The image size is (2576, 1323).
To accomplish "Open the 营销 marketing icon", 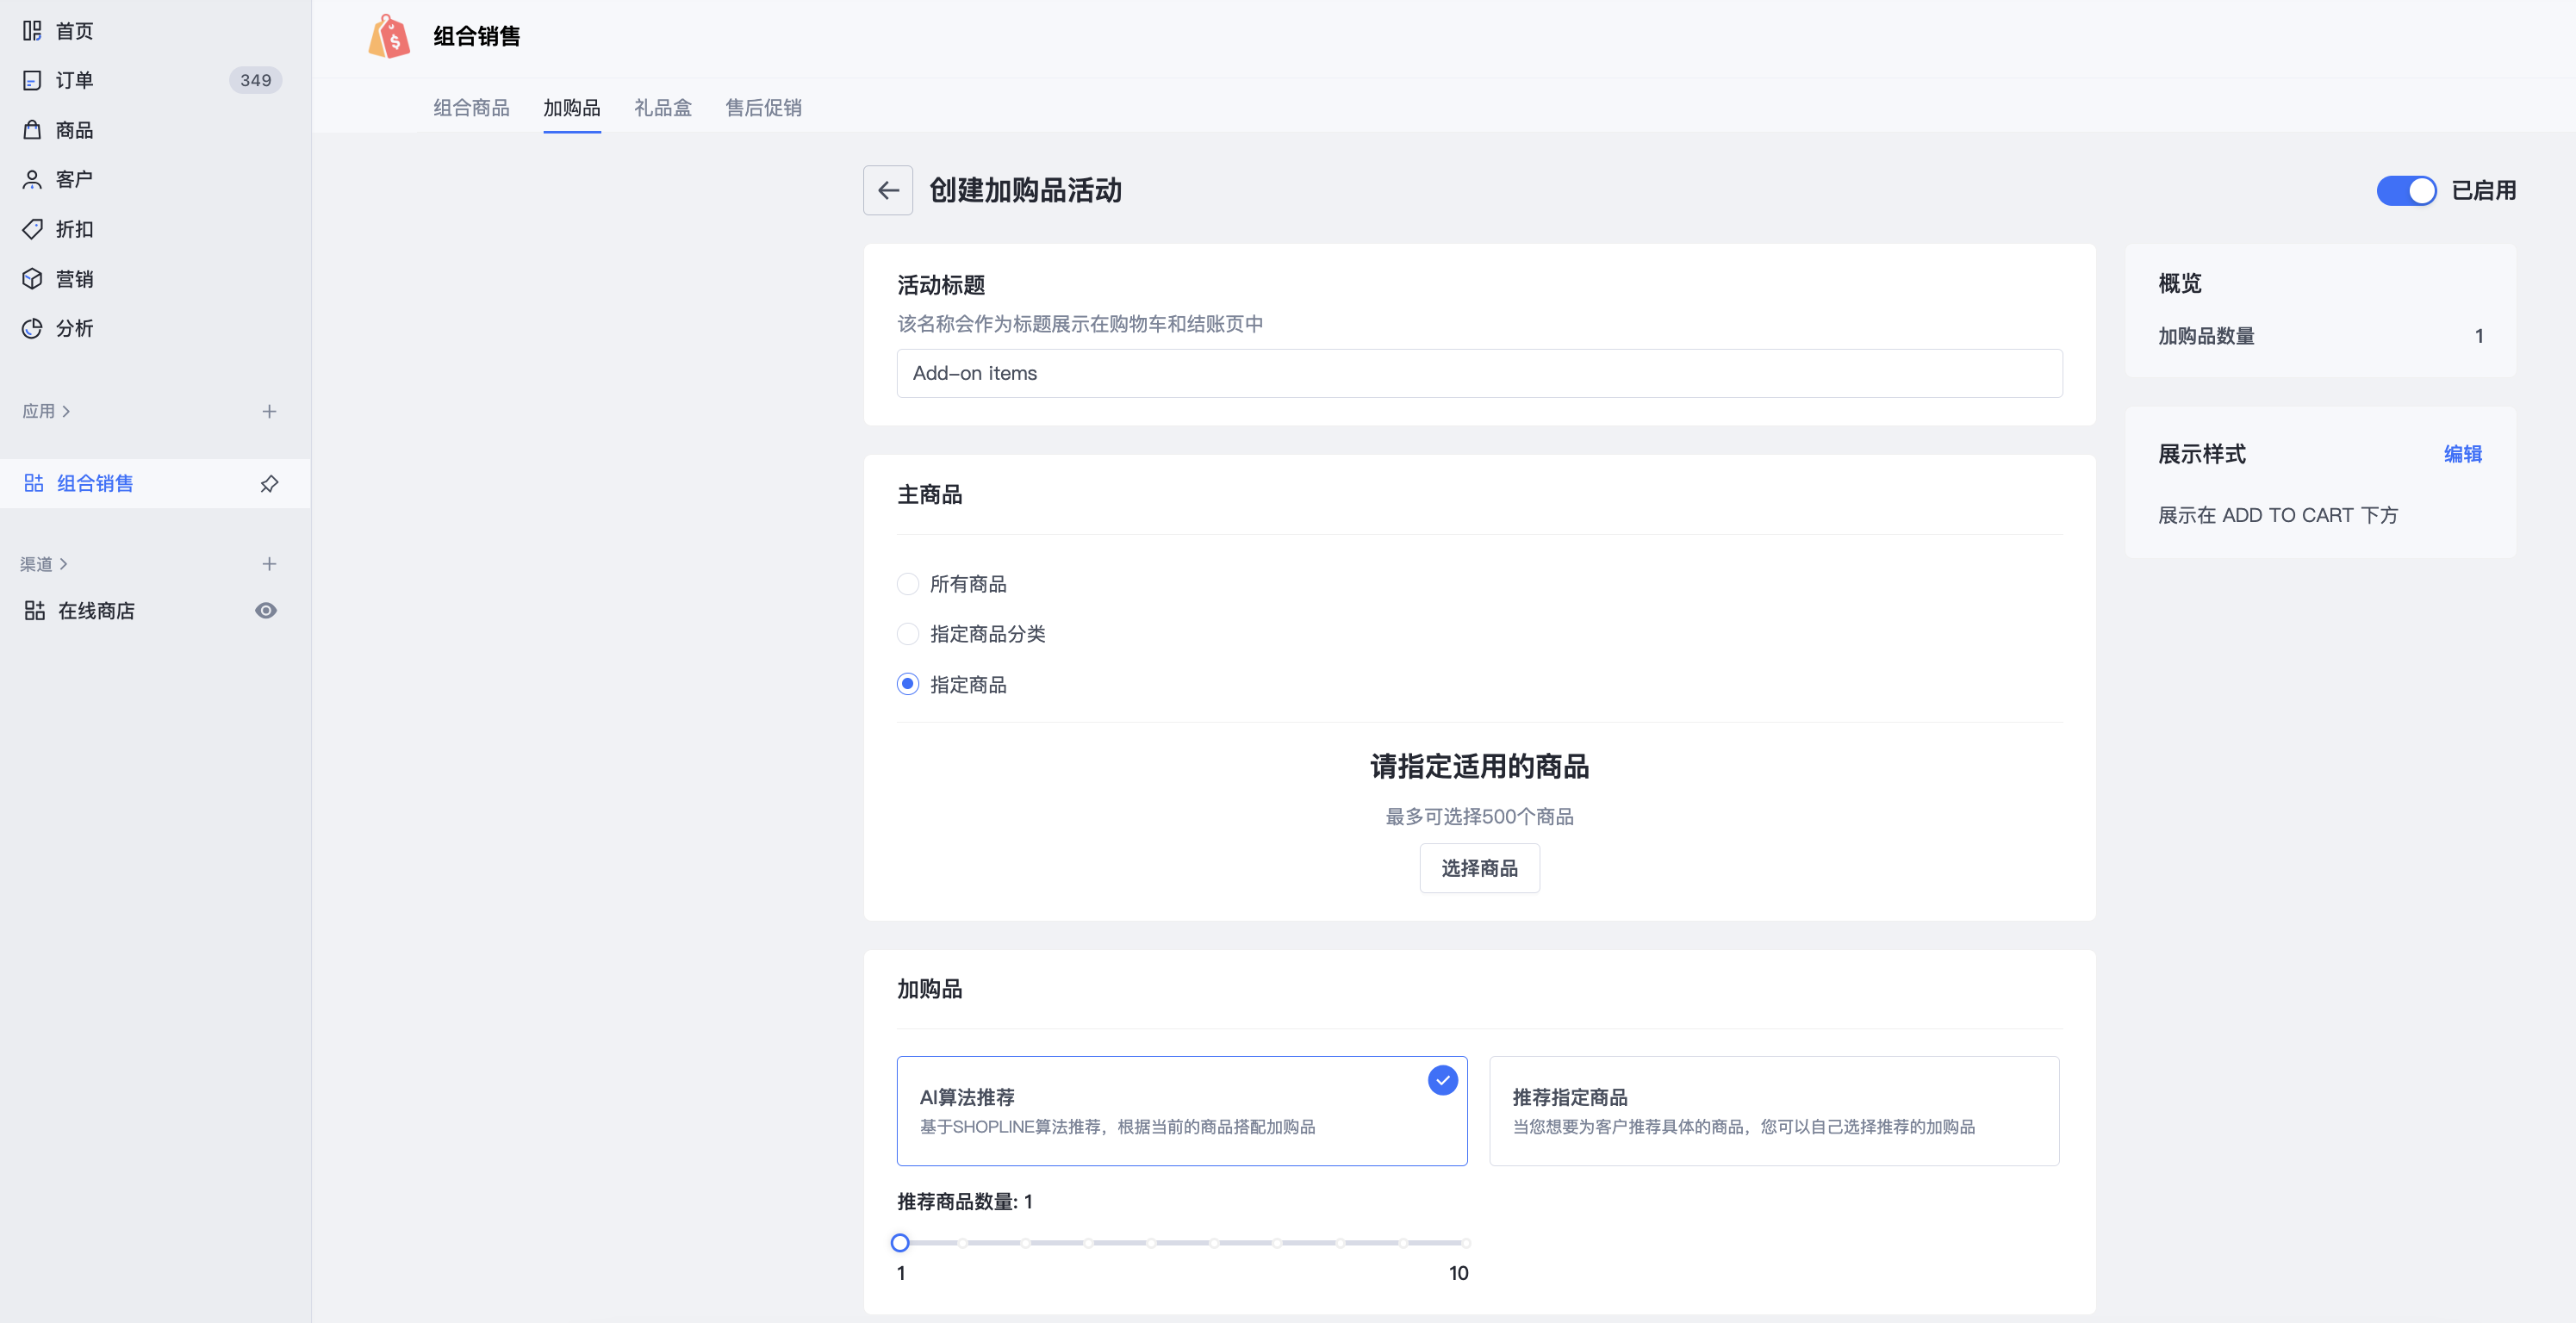I will coord(32,278).
